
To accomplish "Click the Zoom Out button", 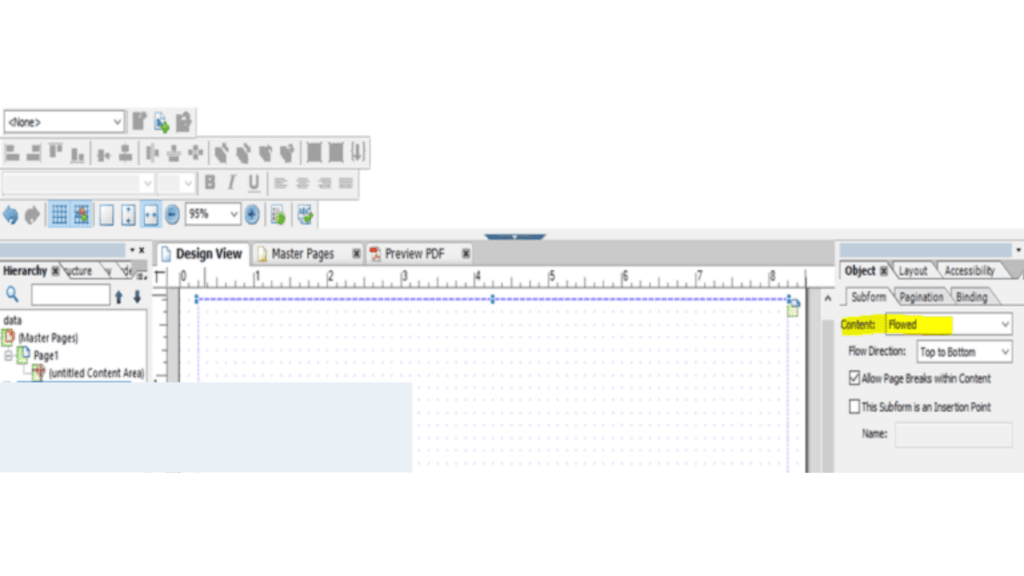I will click(172, 214).
